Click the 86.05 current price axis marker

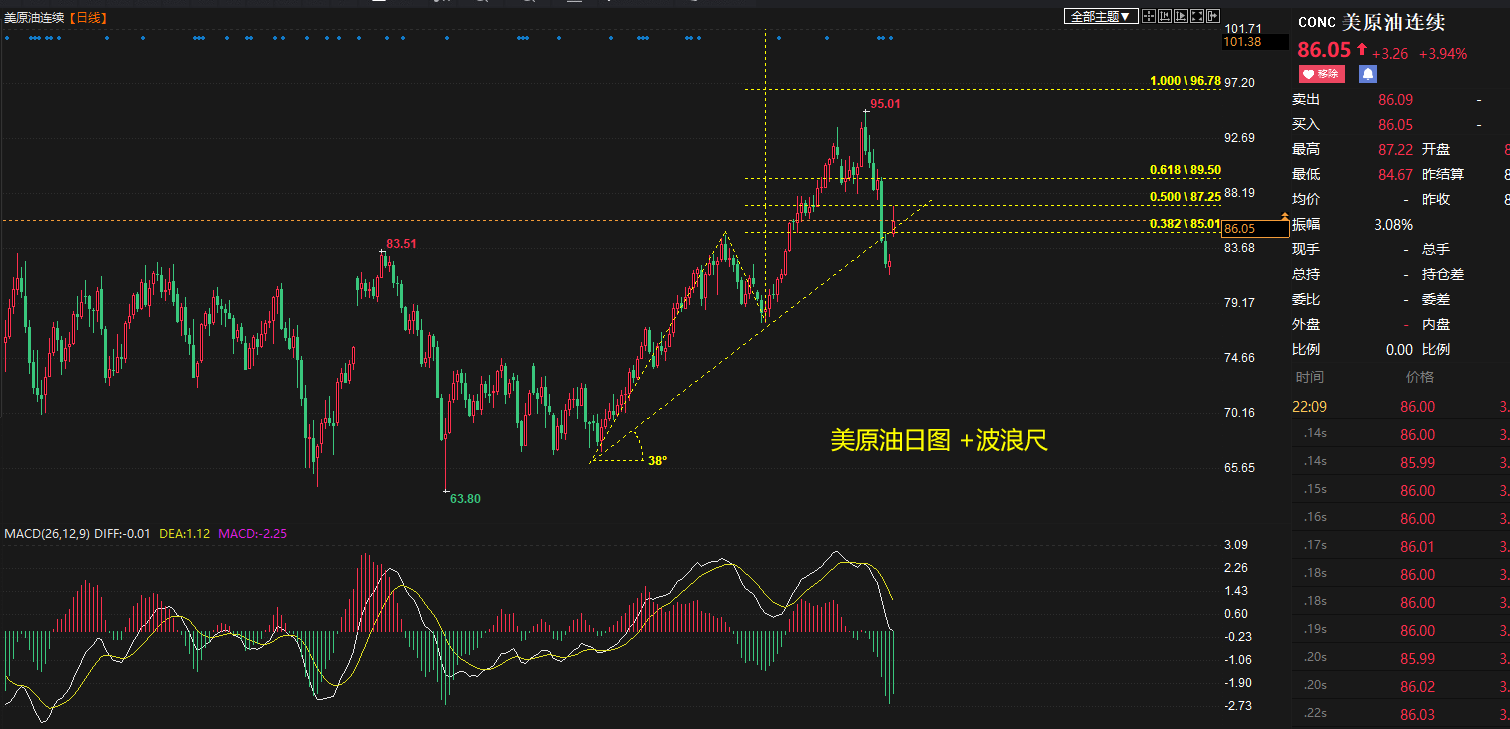point(1255,229)
